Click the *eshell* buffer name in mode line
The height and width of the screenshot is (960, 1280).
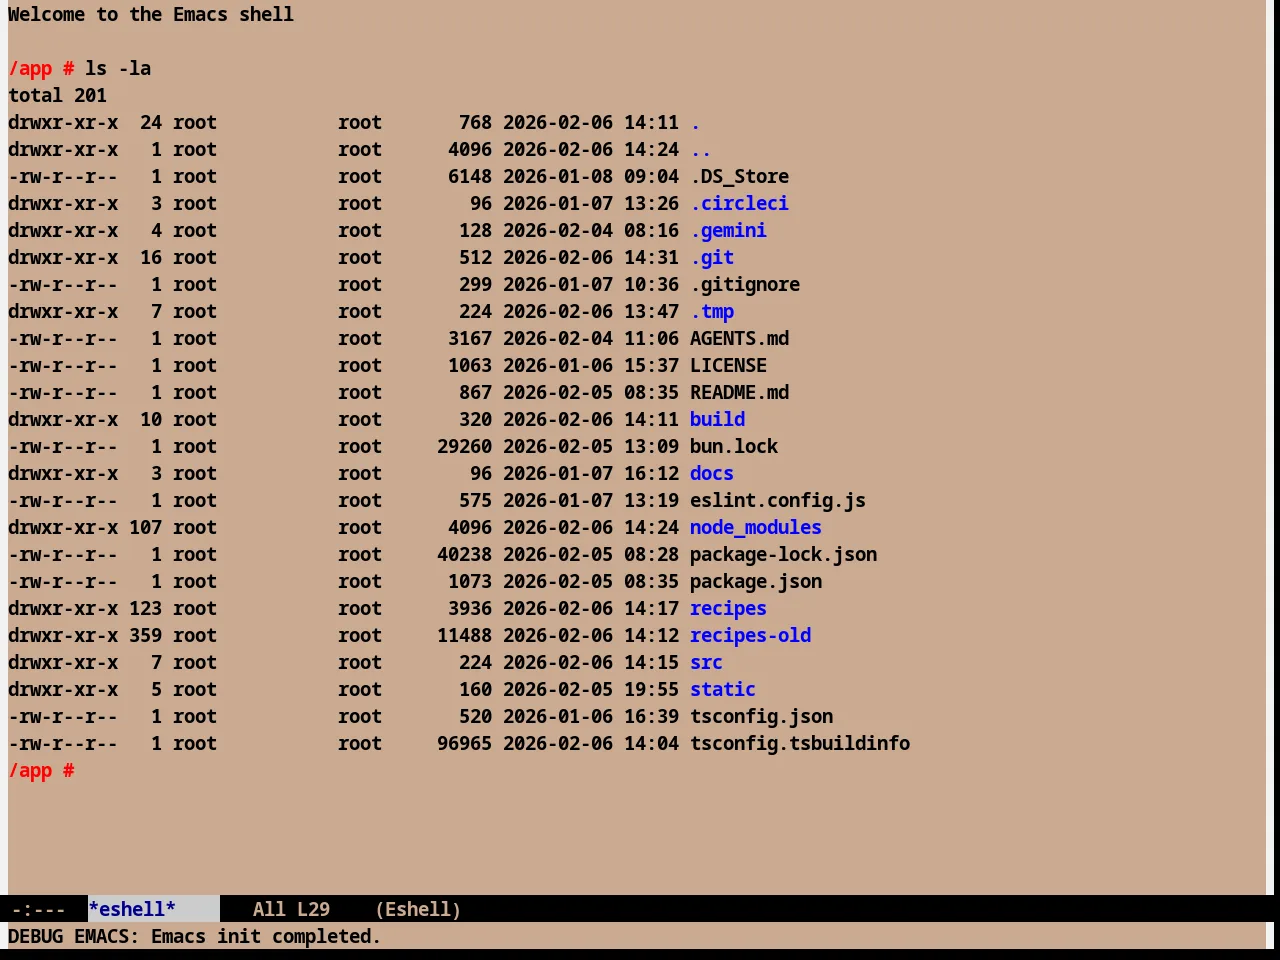(x=132, y=909)
